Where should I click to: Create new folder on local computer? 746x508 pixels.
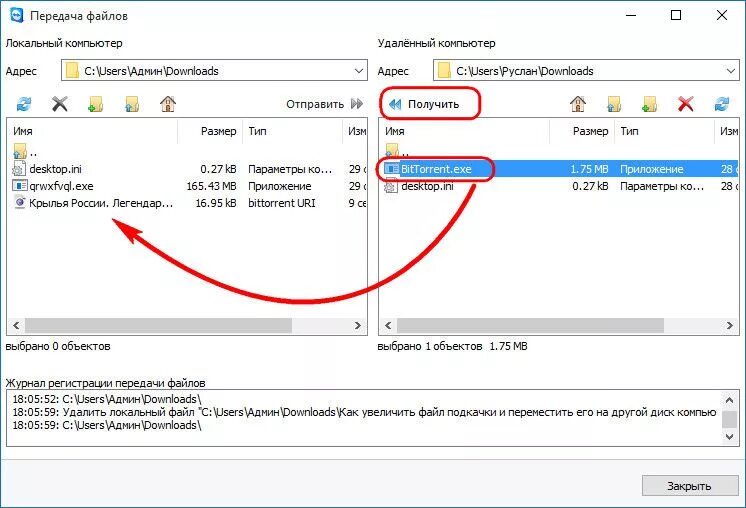pyautogui.click(x=96, y=104)
